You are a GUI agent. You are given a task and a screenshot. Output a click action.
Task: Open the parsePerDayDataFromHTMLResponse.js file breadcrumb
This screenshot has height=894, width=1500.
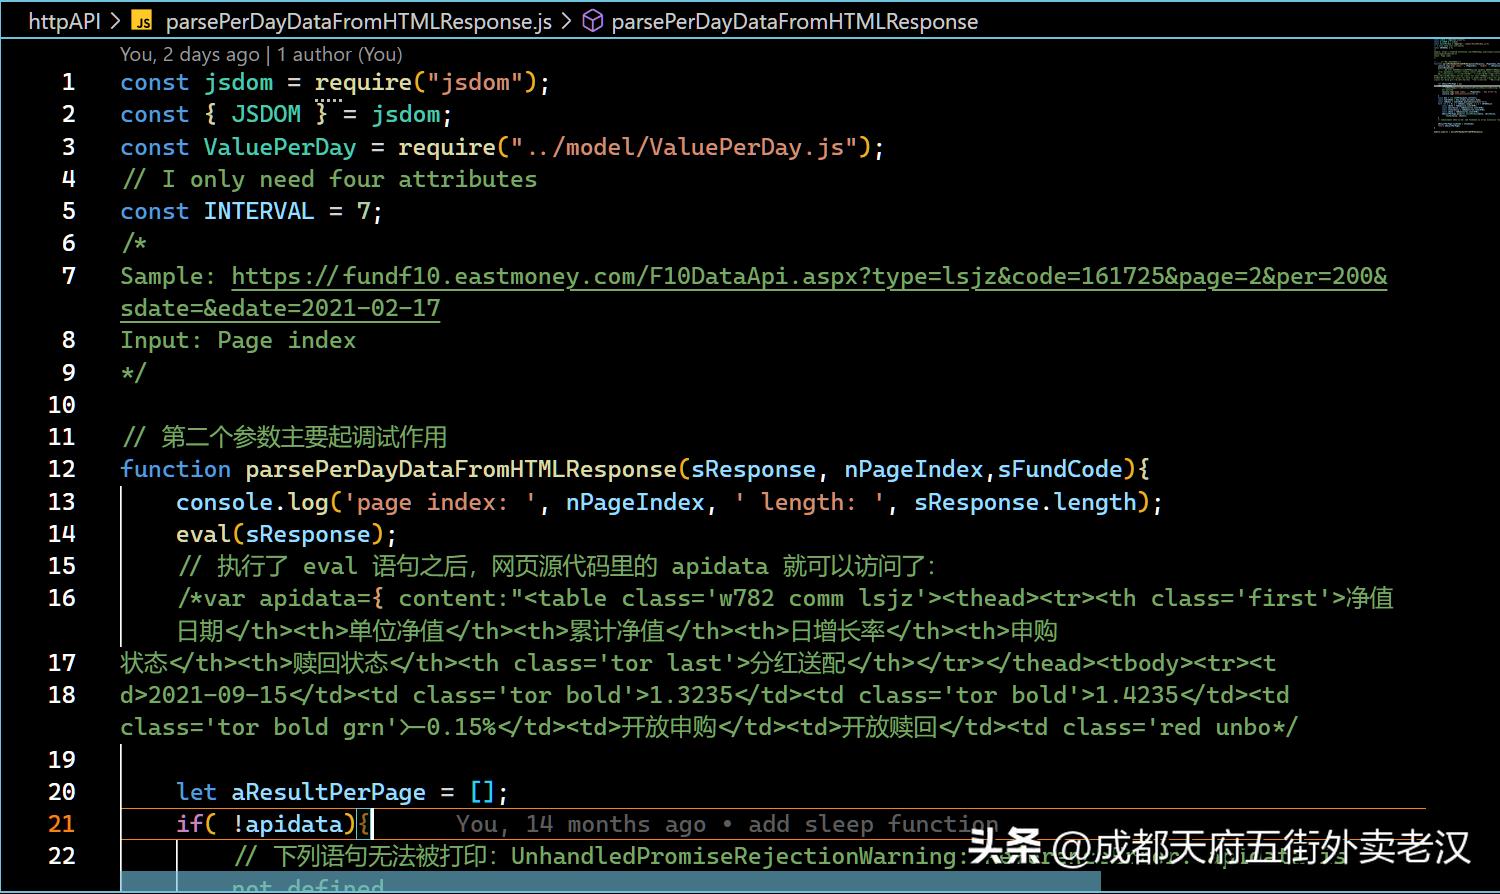(x=359, y=21)
